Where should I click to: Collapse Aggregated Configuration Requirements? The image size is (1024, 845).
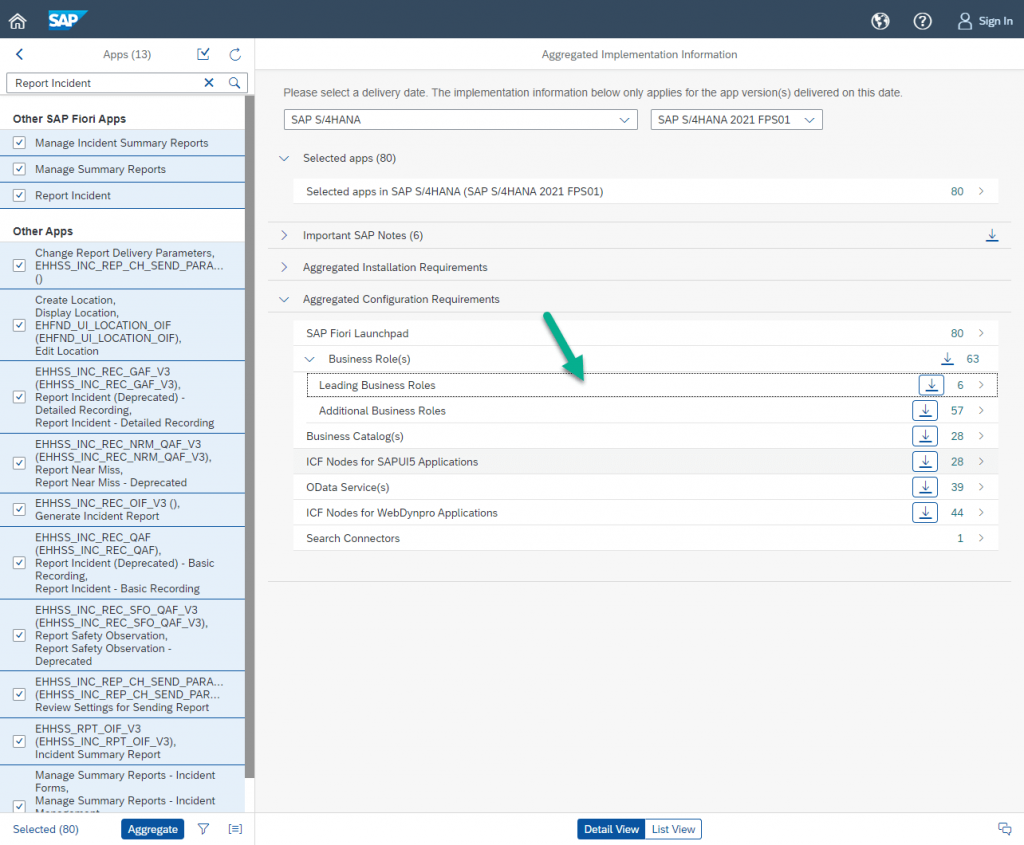[284, 299]
